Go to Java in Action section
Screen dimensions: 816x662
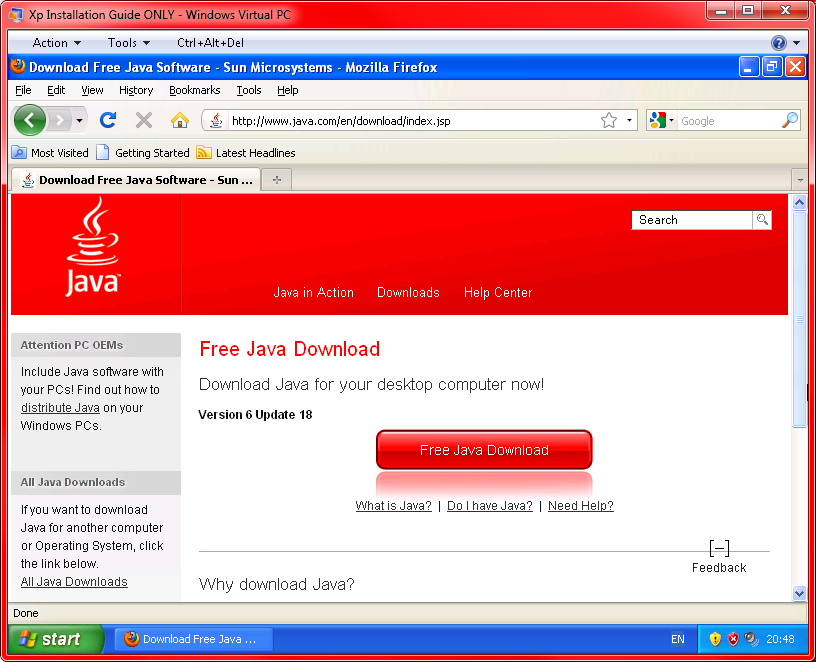(313, 292)
